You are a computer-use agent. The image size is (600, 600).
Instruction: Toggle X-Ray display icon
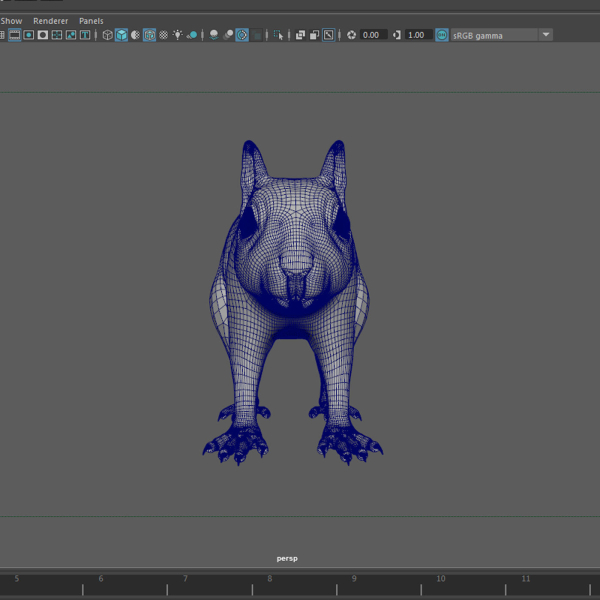coord(300,35)
